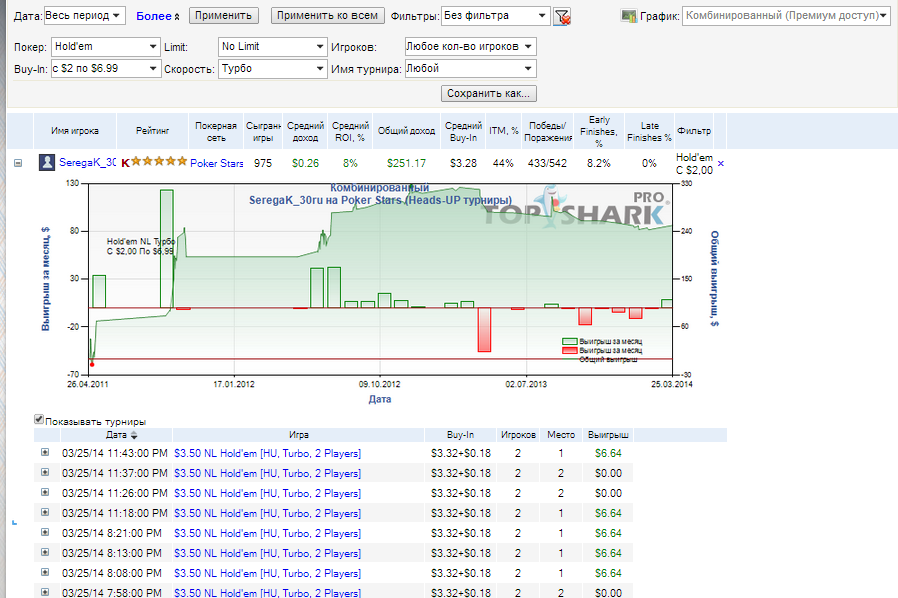Click the Победы/Поражения column header
Viewport: 898px width, 598px height.
pos(547,131)
